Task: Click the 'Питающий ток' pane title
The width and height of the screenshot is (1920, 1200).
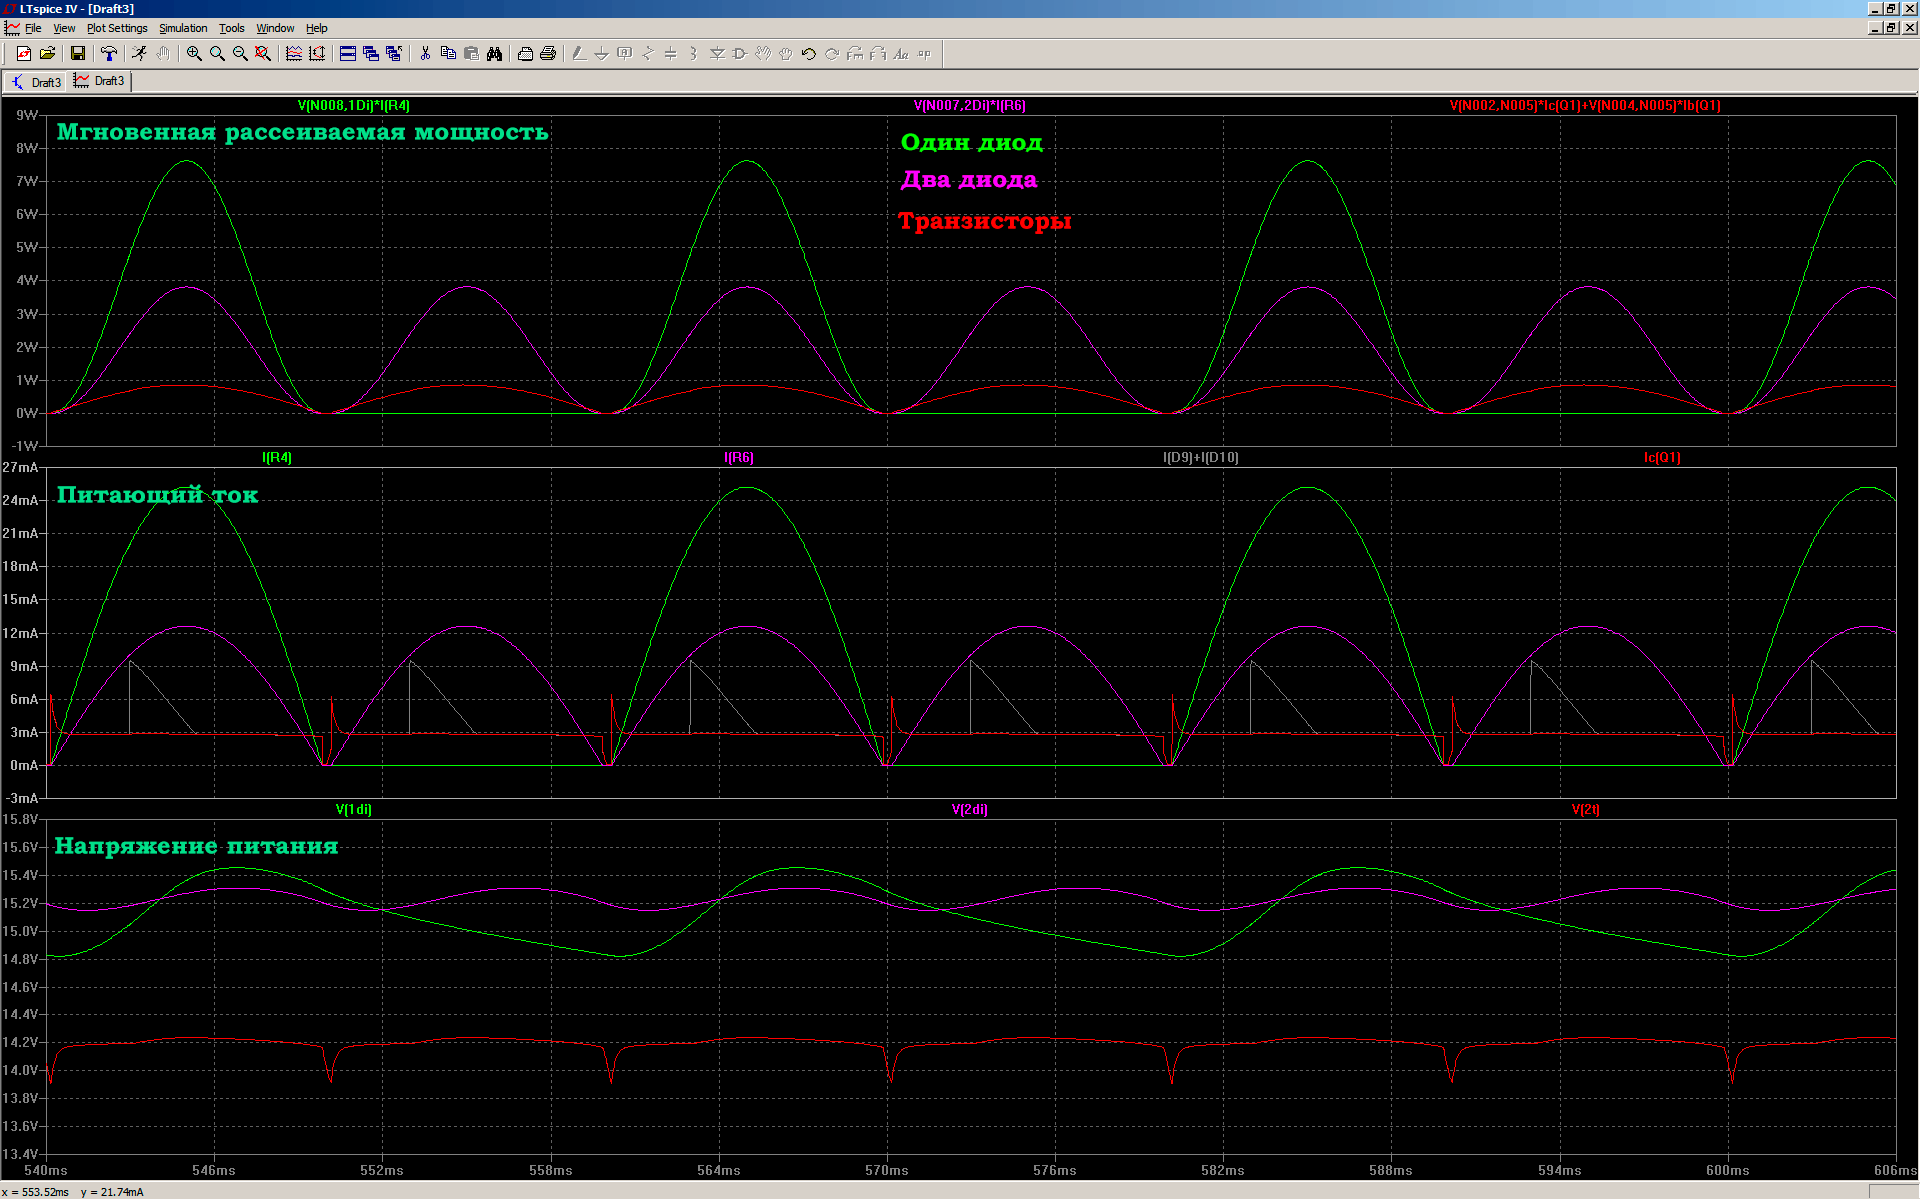Action: (x=157, y=495)
